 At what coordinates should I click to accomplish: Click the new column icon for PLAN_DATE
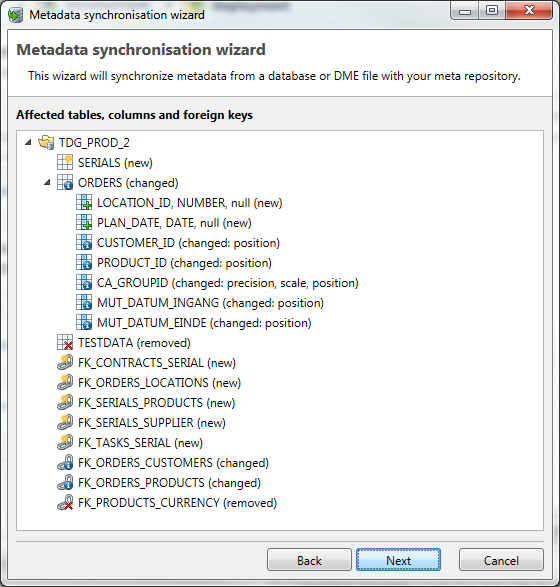click(x=84, y=223)
